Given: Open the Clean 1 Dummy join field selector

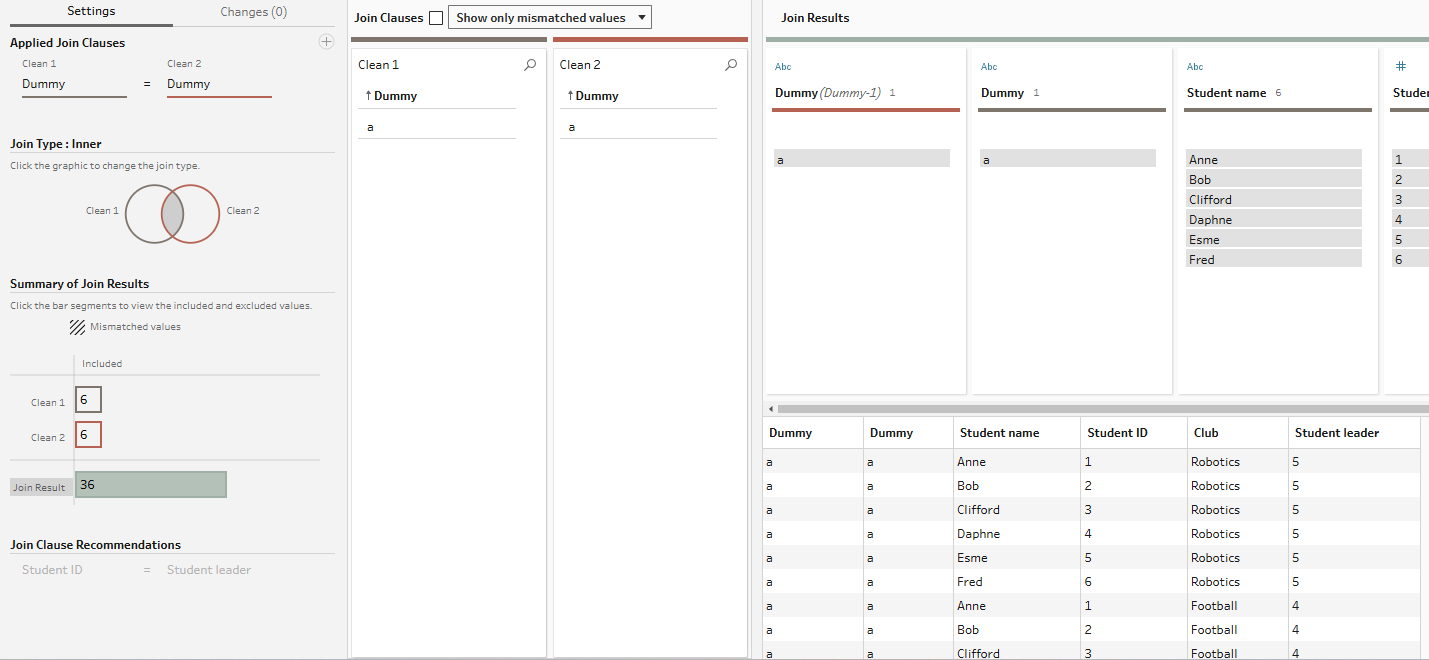Looking at the screenshot, I should point(74,85).
